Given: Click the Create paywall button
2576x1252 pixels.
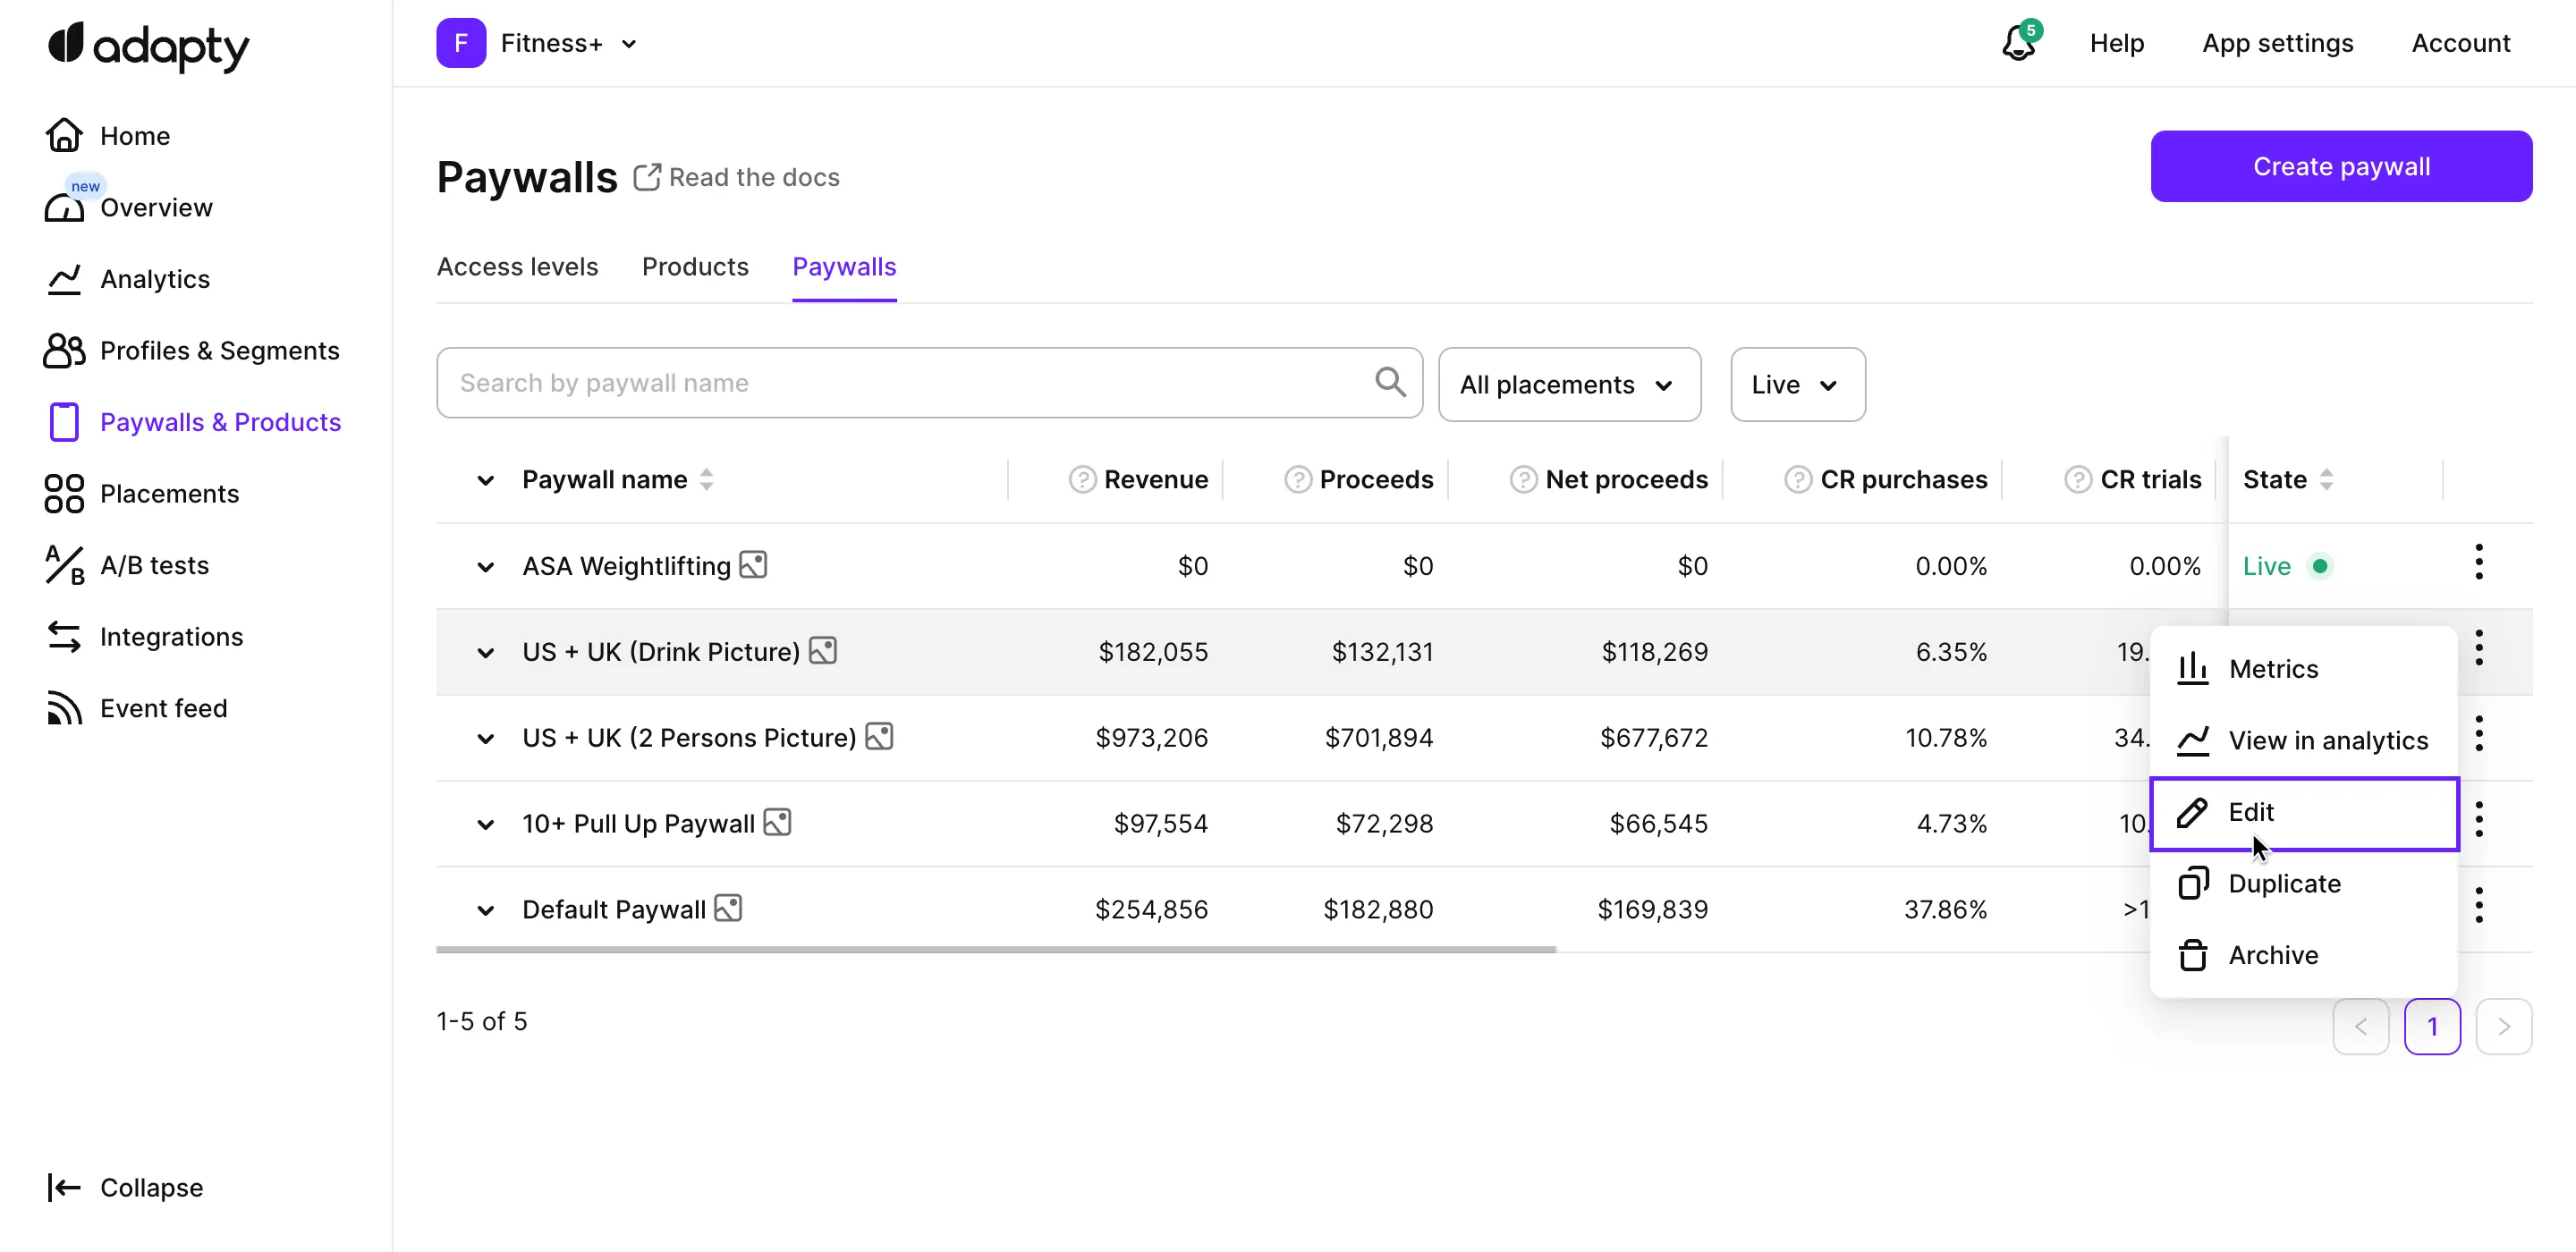Looking at the screenshot, I should 2340,166.
